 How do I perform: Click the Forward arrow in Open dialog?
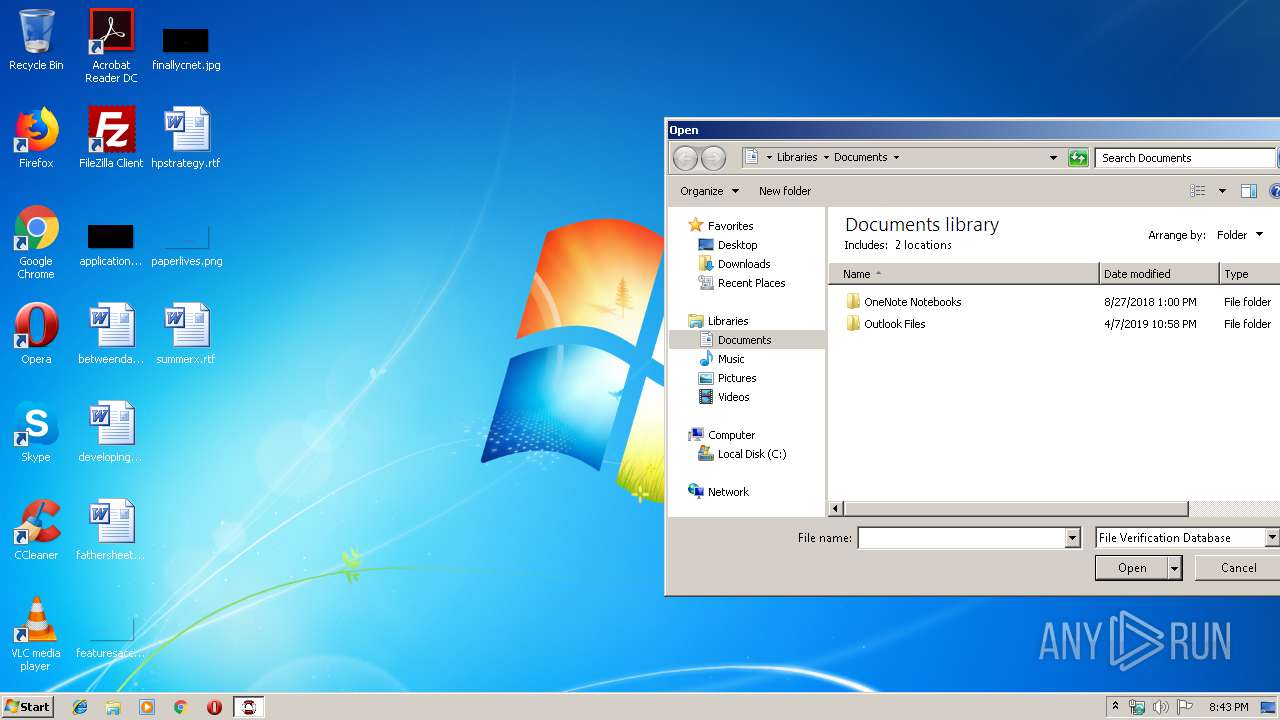pos(713,157)
